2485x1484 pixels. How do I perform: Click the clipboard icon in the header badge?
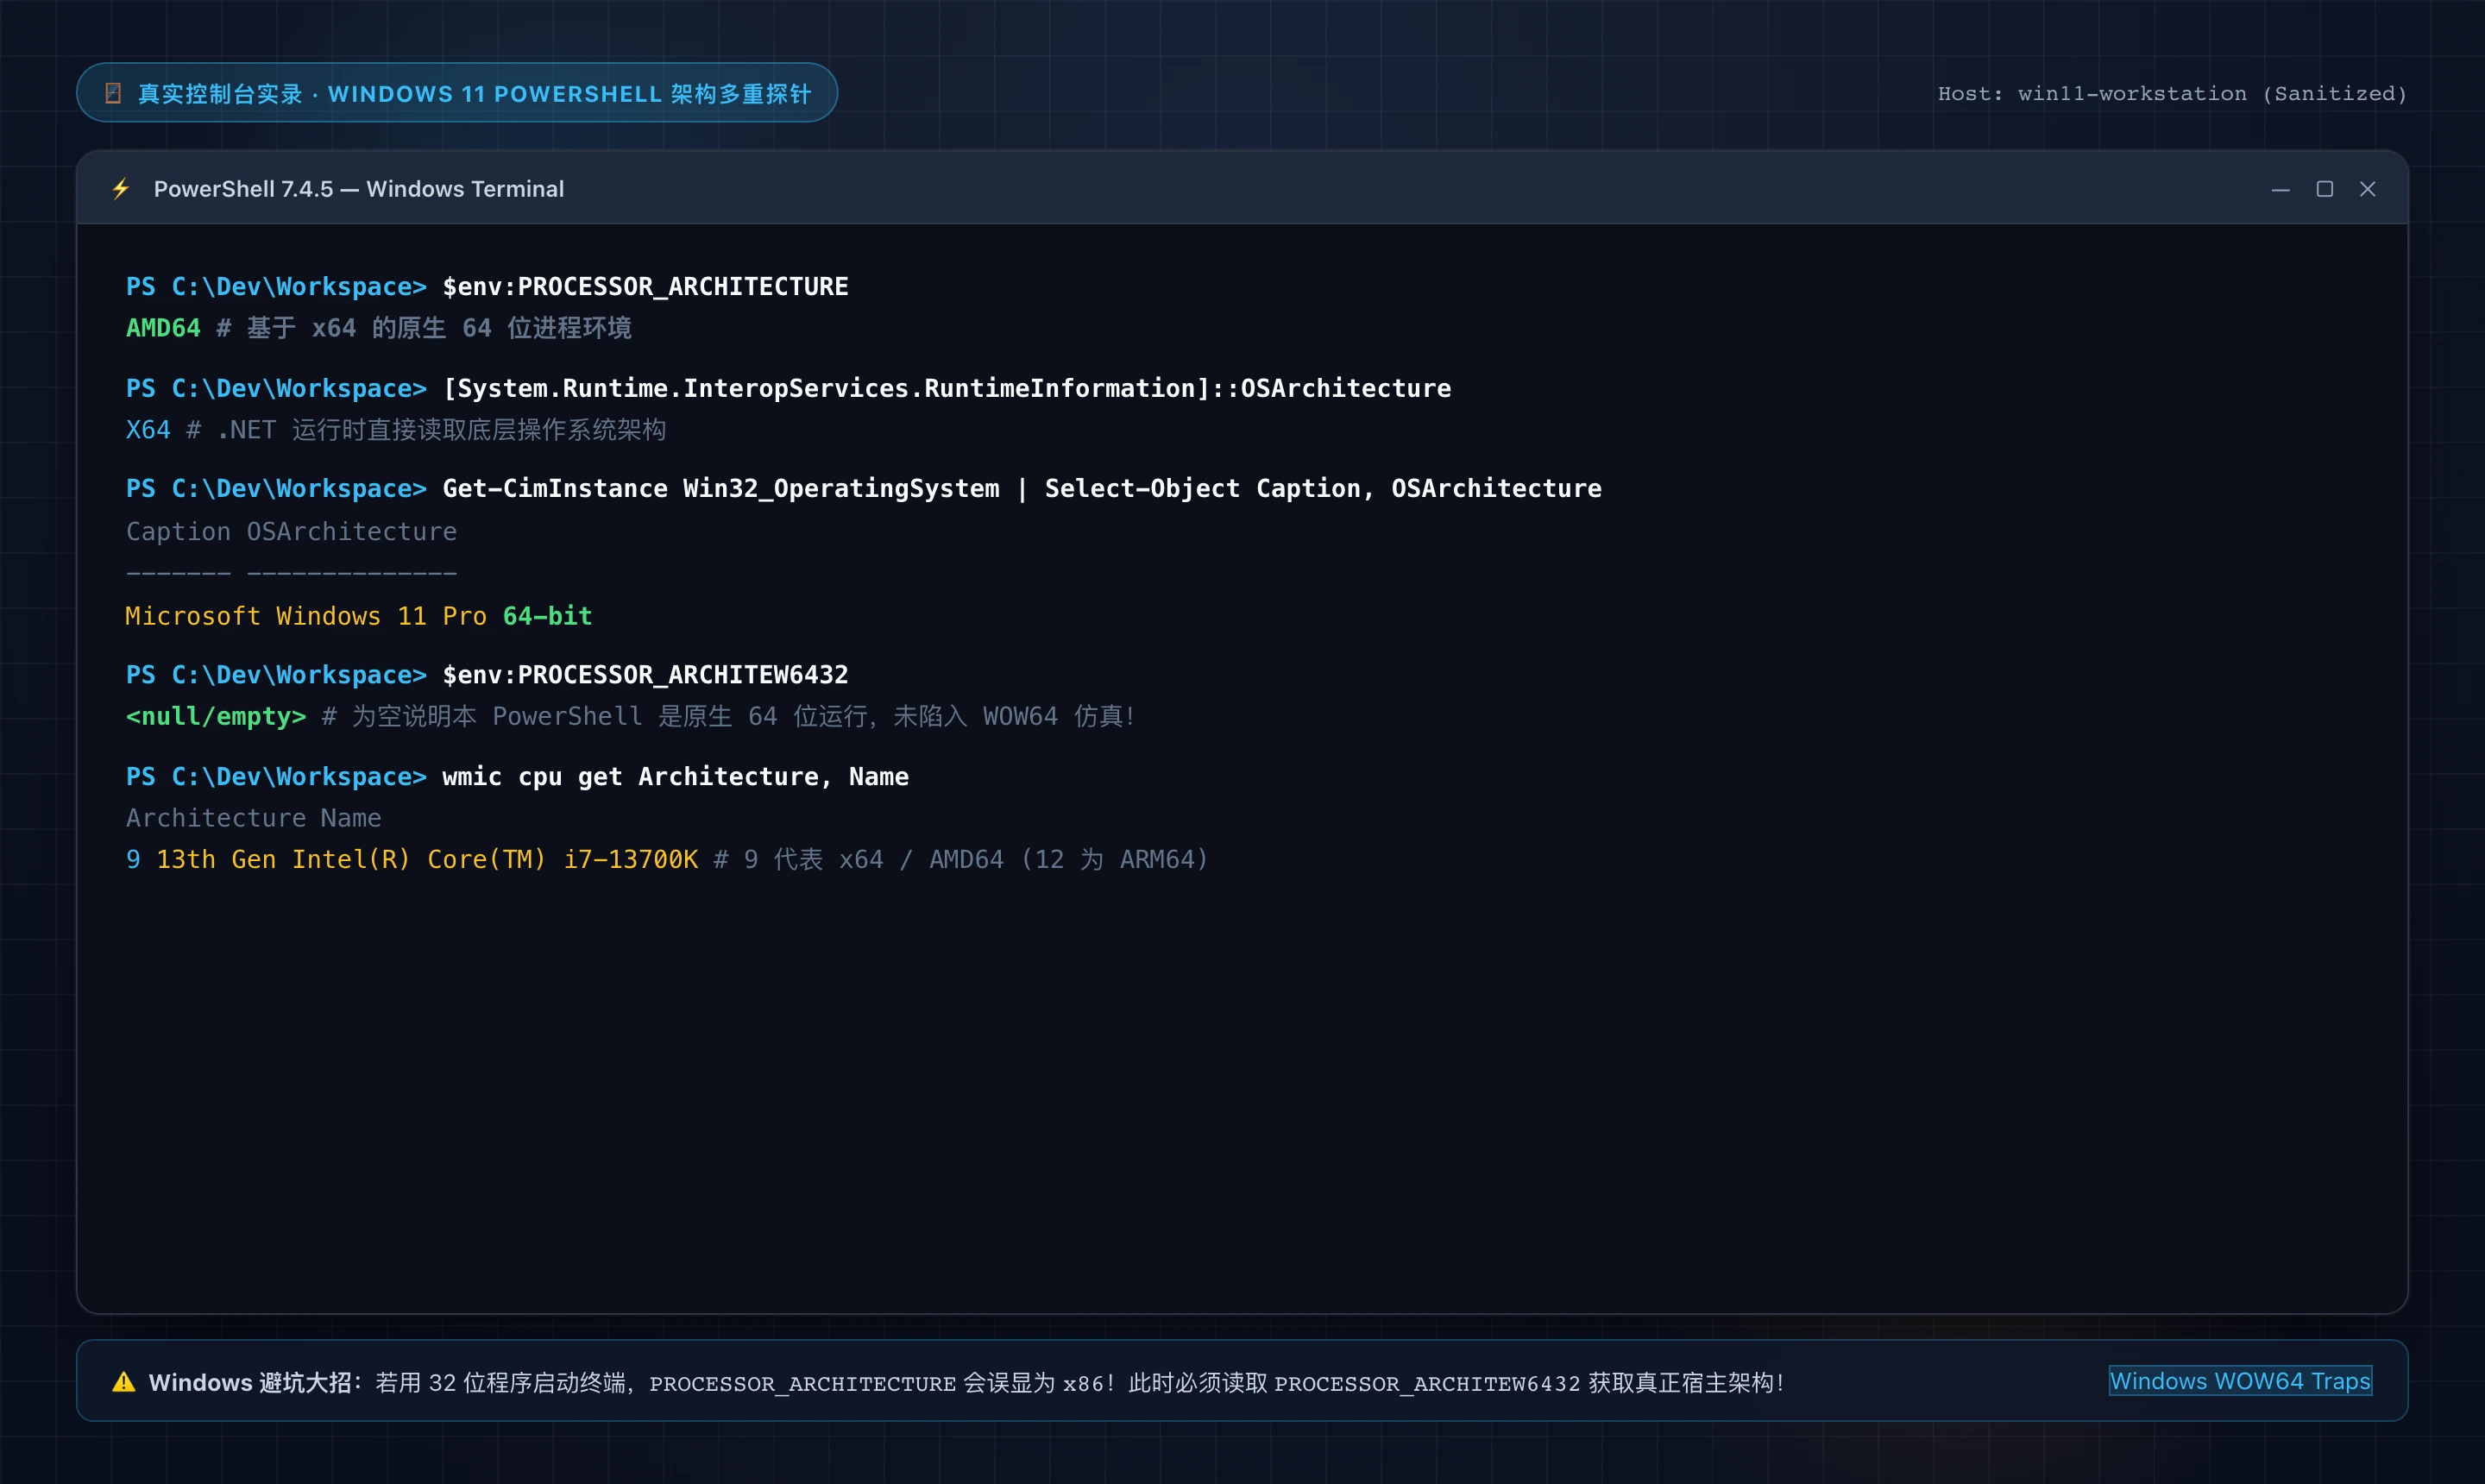coord(113,93)
